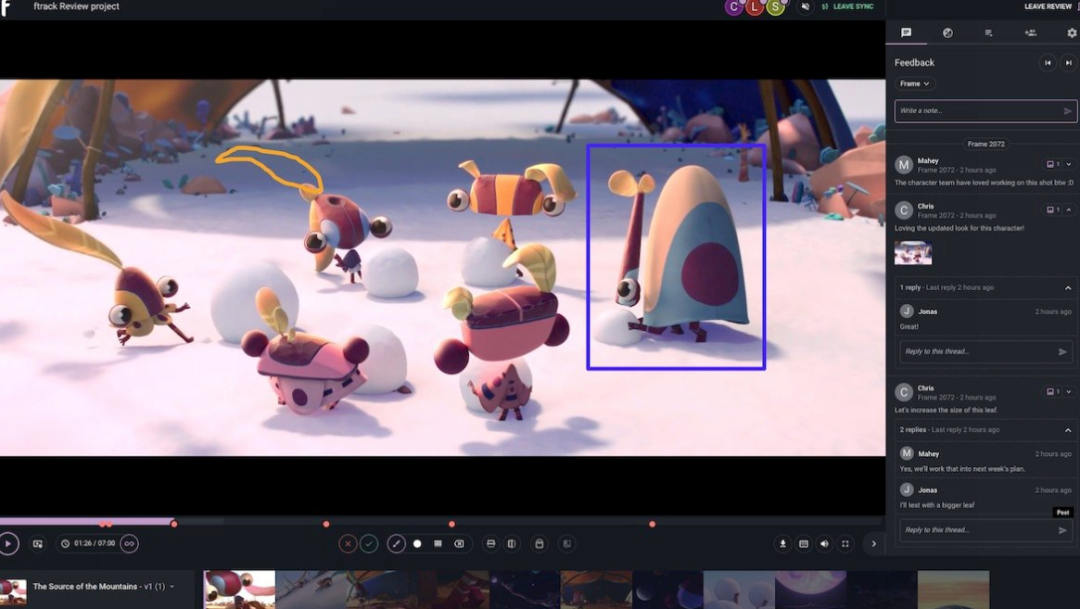Unmute the muted speaker in header
The height and width of the screenshot is (609, 1080).
coord(805,7)
